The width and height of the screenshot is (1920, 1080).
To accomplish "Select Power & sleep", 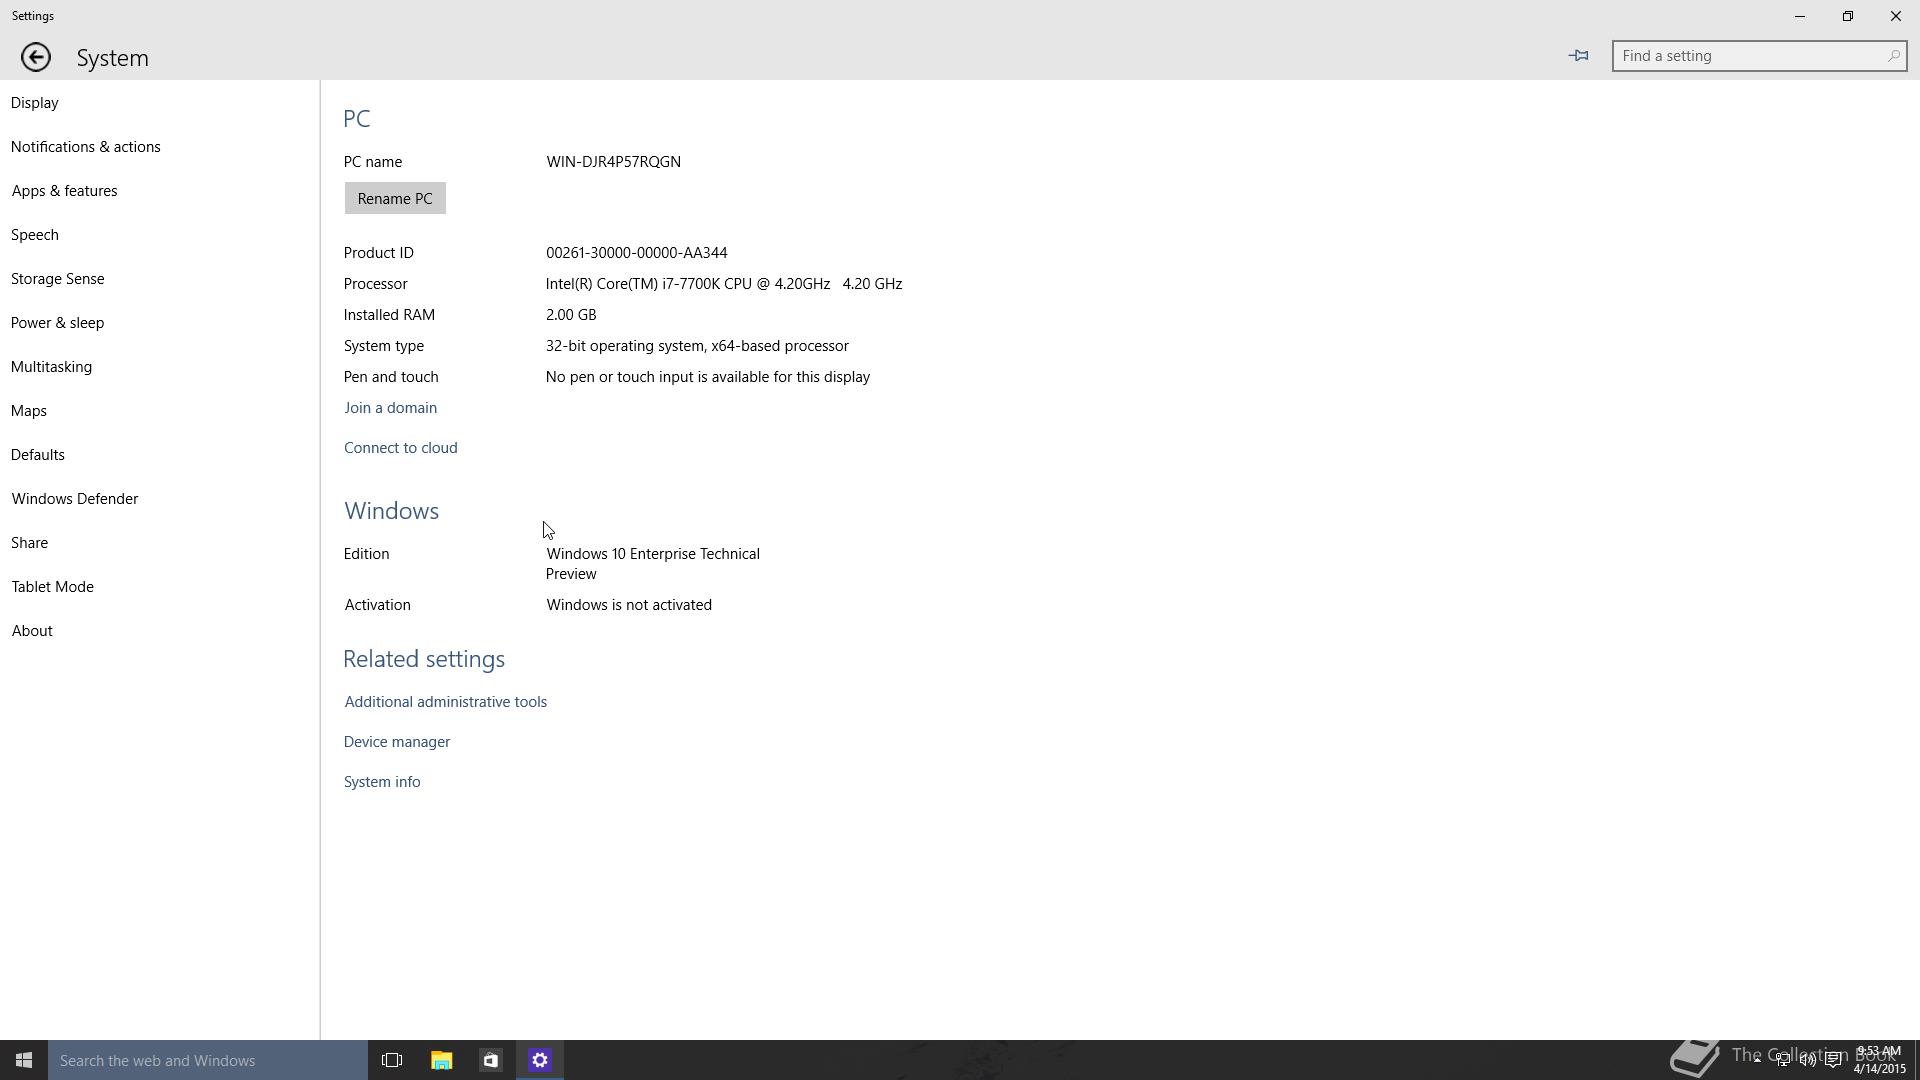I will (x=58, y=323).
